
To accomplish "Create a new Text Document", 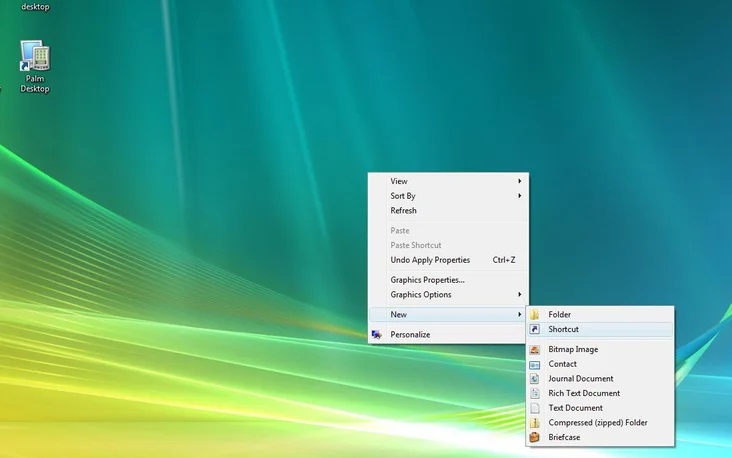I will tap(600, 408).
